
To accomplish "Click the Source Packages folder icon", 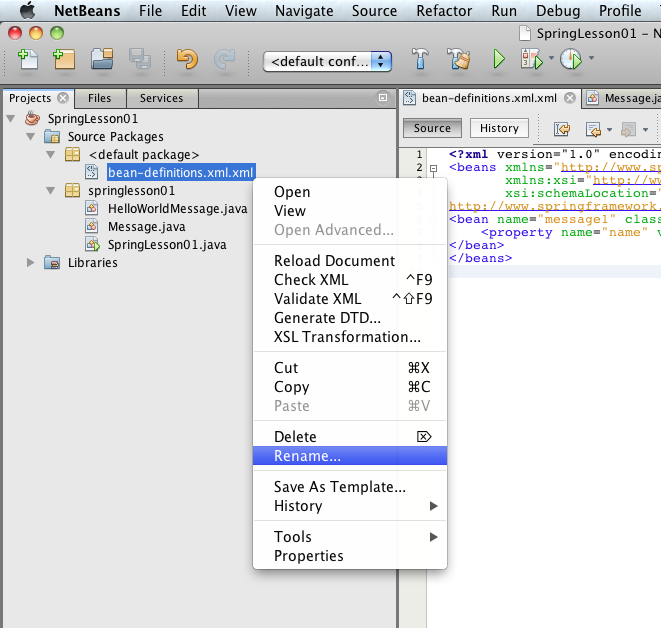I will coord(52,137).
